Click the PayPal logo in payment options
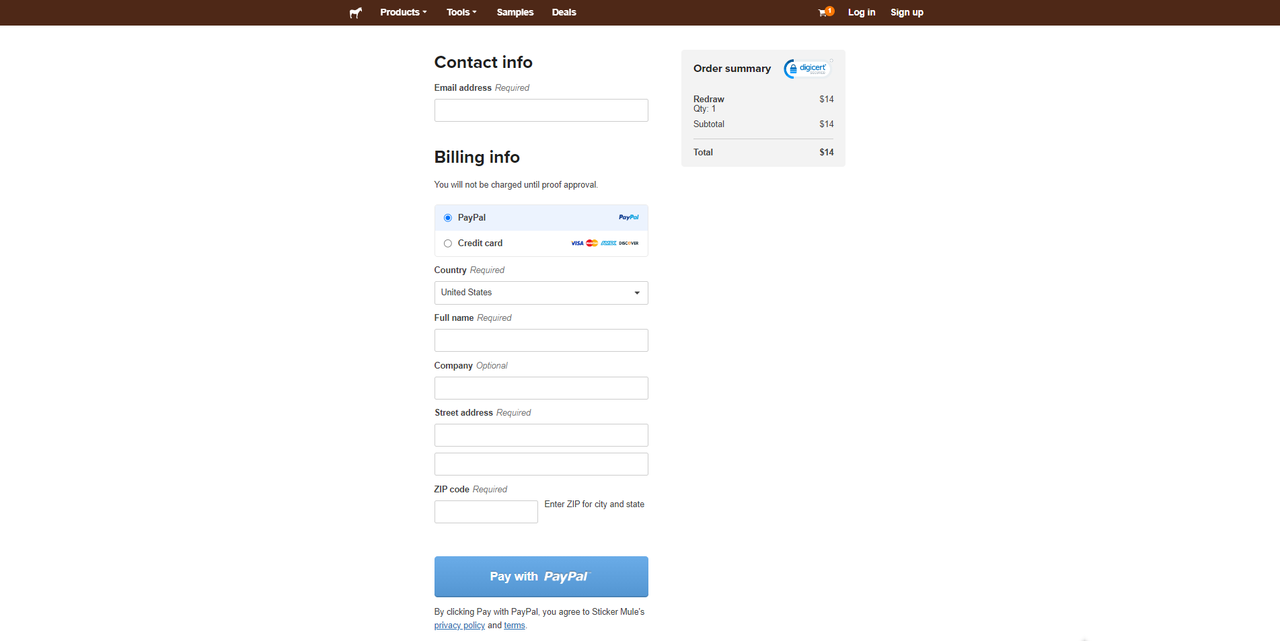Viewport: 1280px width, 641px height. tap(628, 217)
